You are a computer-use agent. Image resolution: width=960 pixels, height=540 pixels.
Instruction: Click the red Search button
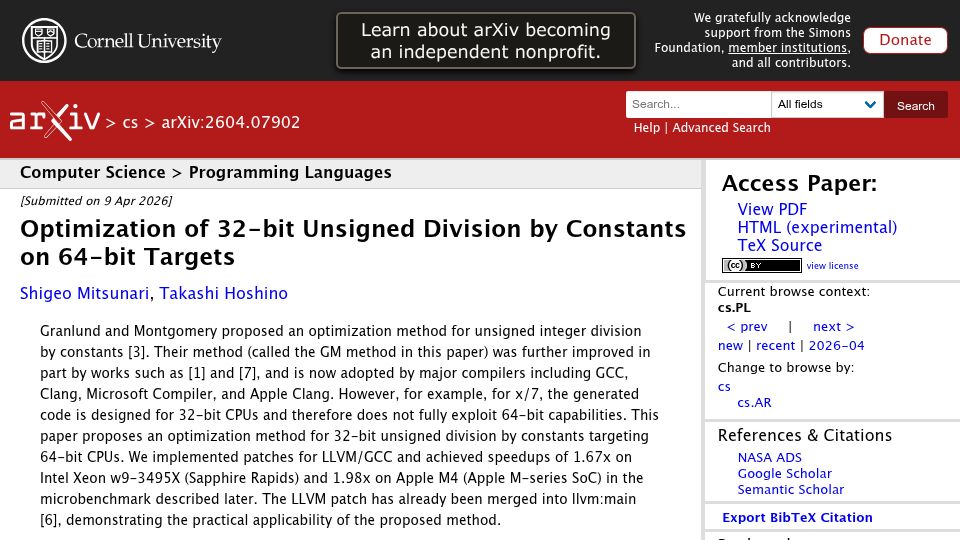coord(915,105)
